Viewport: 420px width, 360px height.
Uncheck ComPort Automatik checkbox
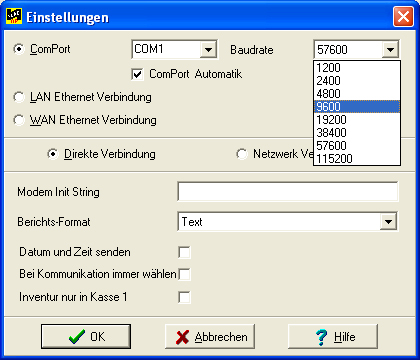137,74
